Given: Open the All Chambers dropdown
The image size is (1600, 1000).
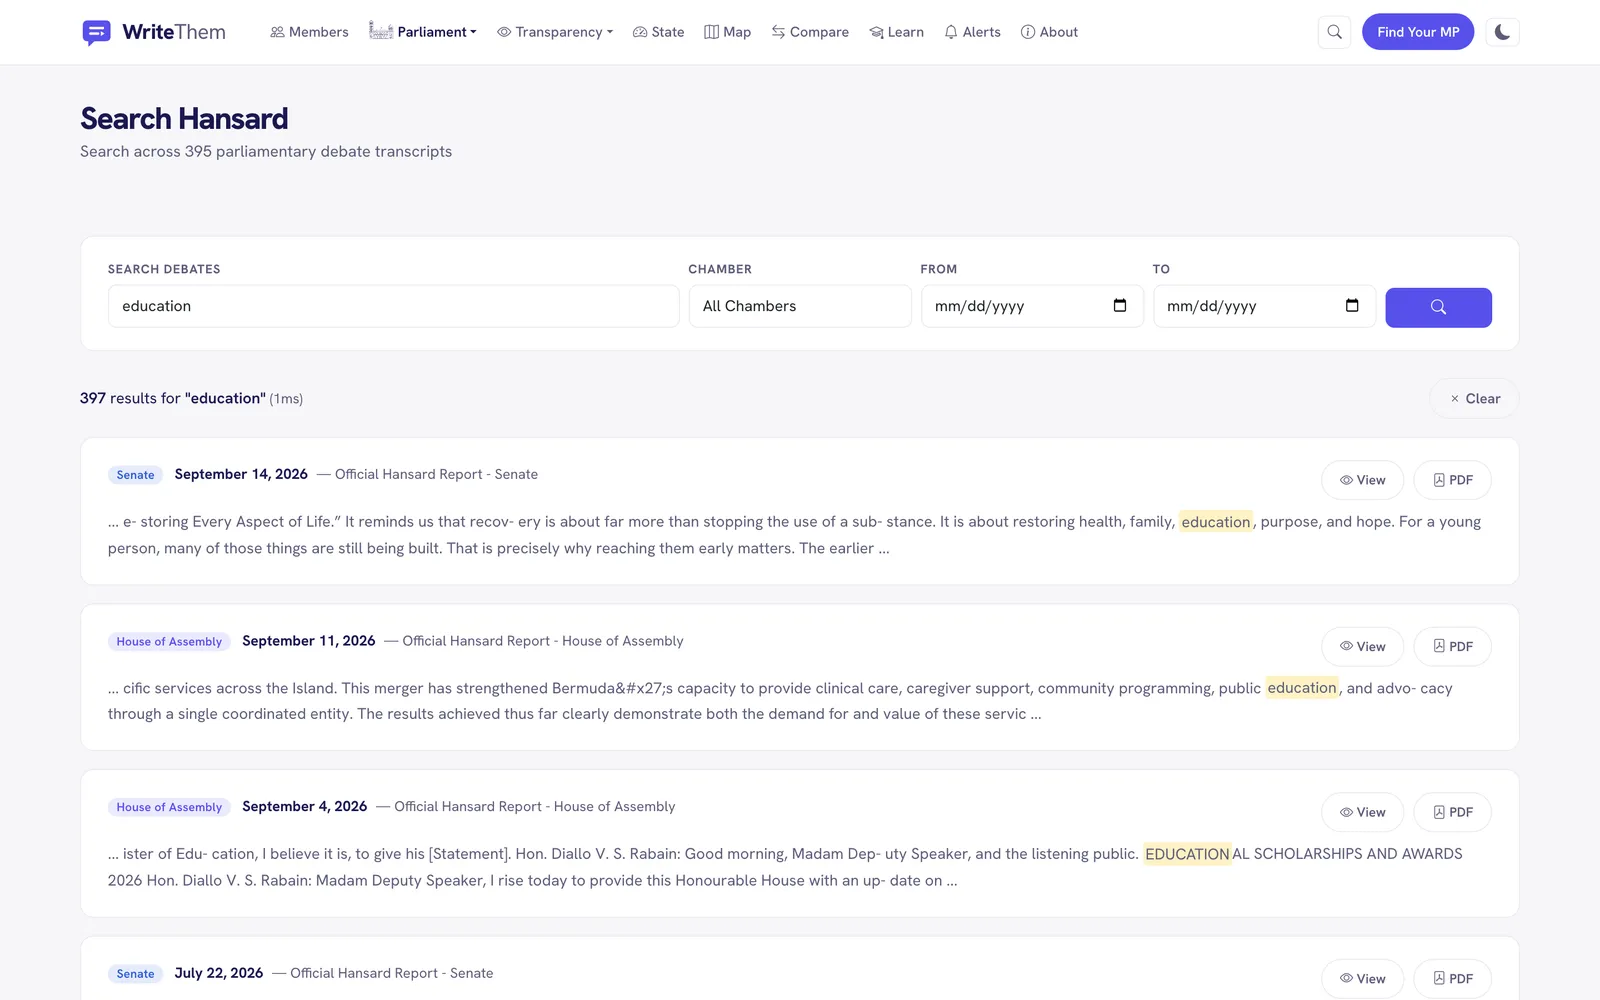Looking at the screenshot, I should [800, 306].
